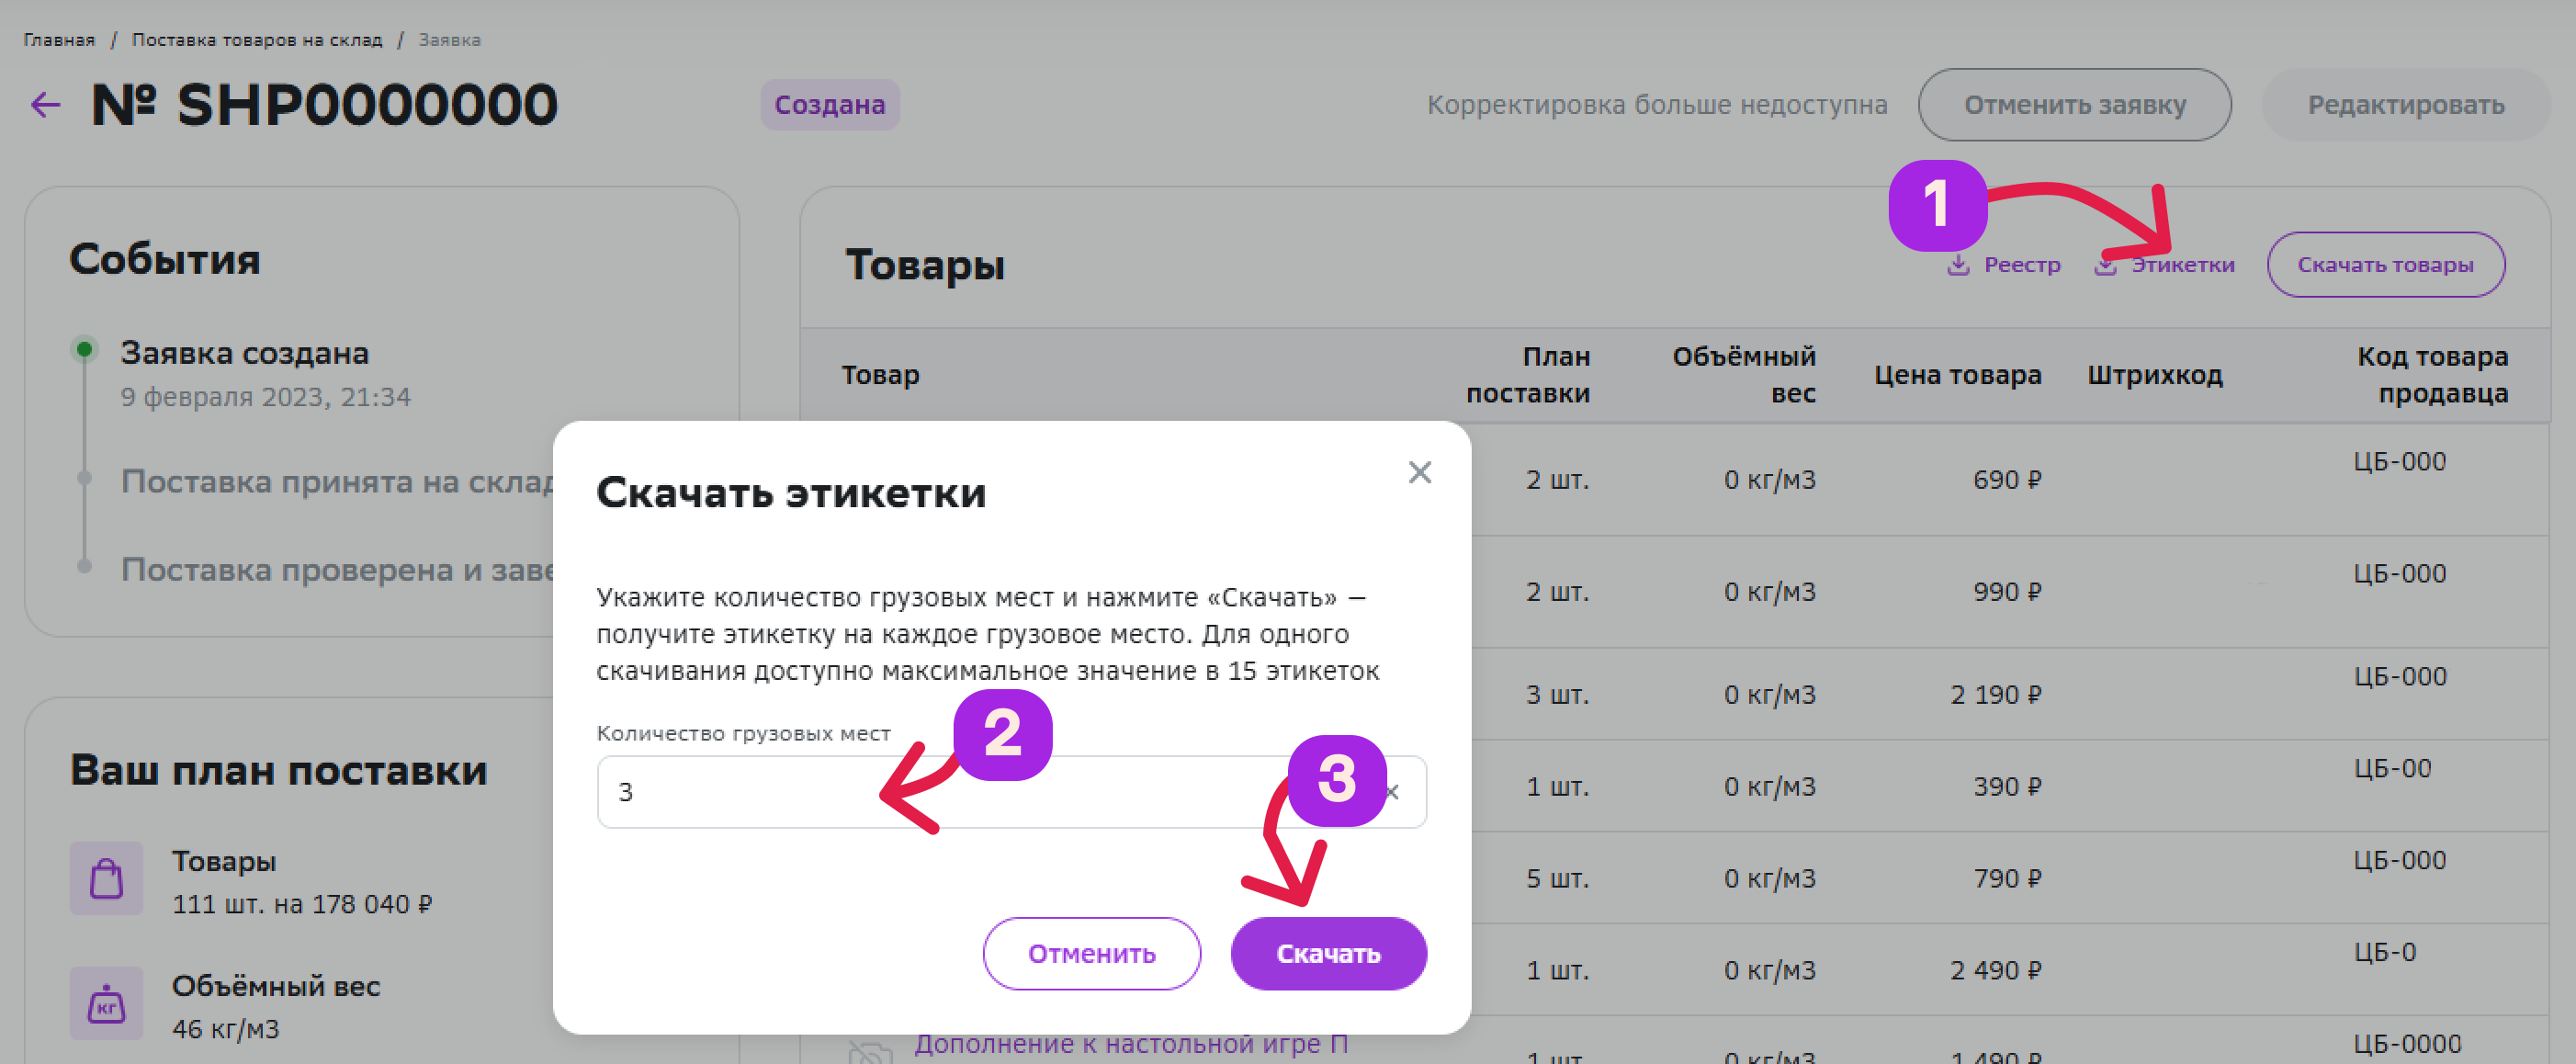
Task: Close the download labels dialog
Action: pyautogui.click(x=1419, y=472)
